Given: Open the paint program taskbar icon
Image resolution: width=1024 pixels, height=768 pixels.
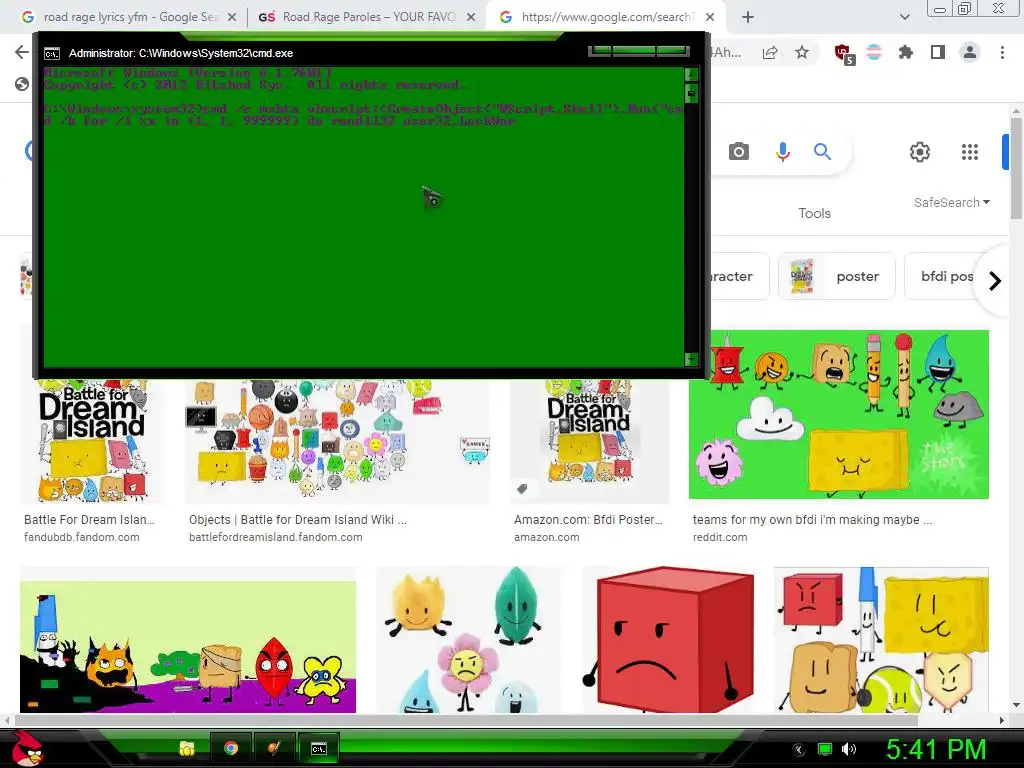Looking at the screenshot, I should [x=275, y=748].
